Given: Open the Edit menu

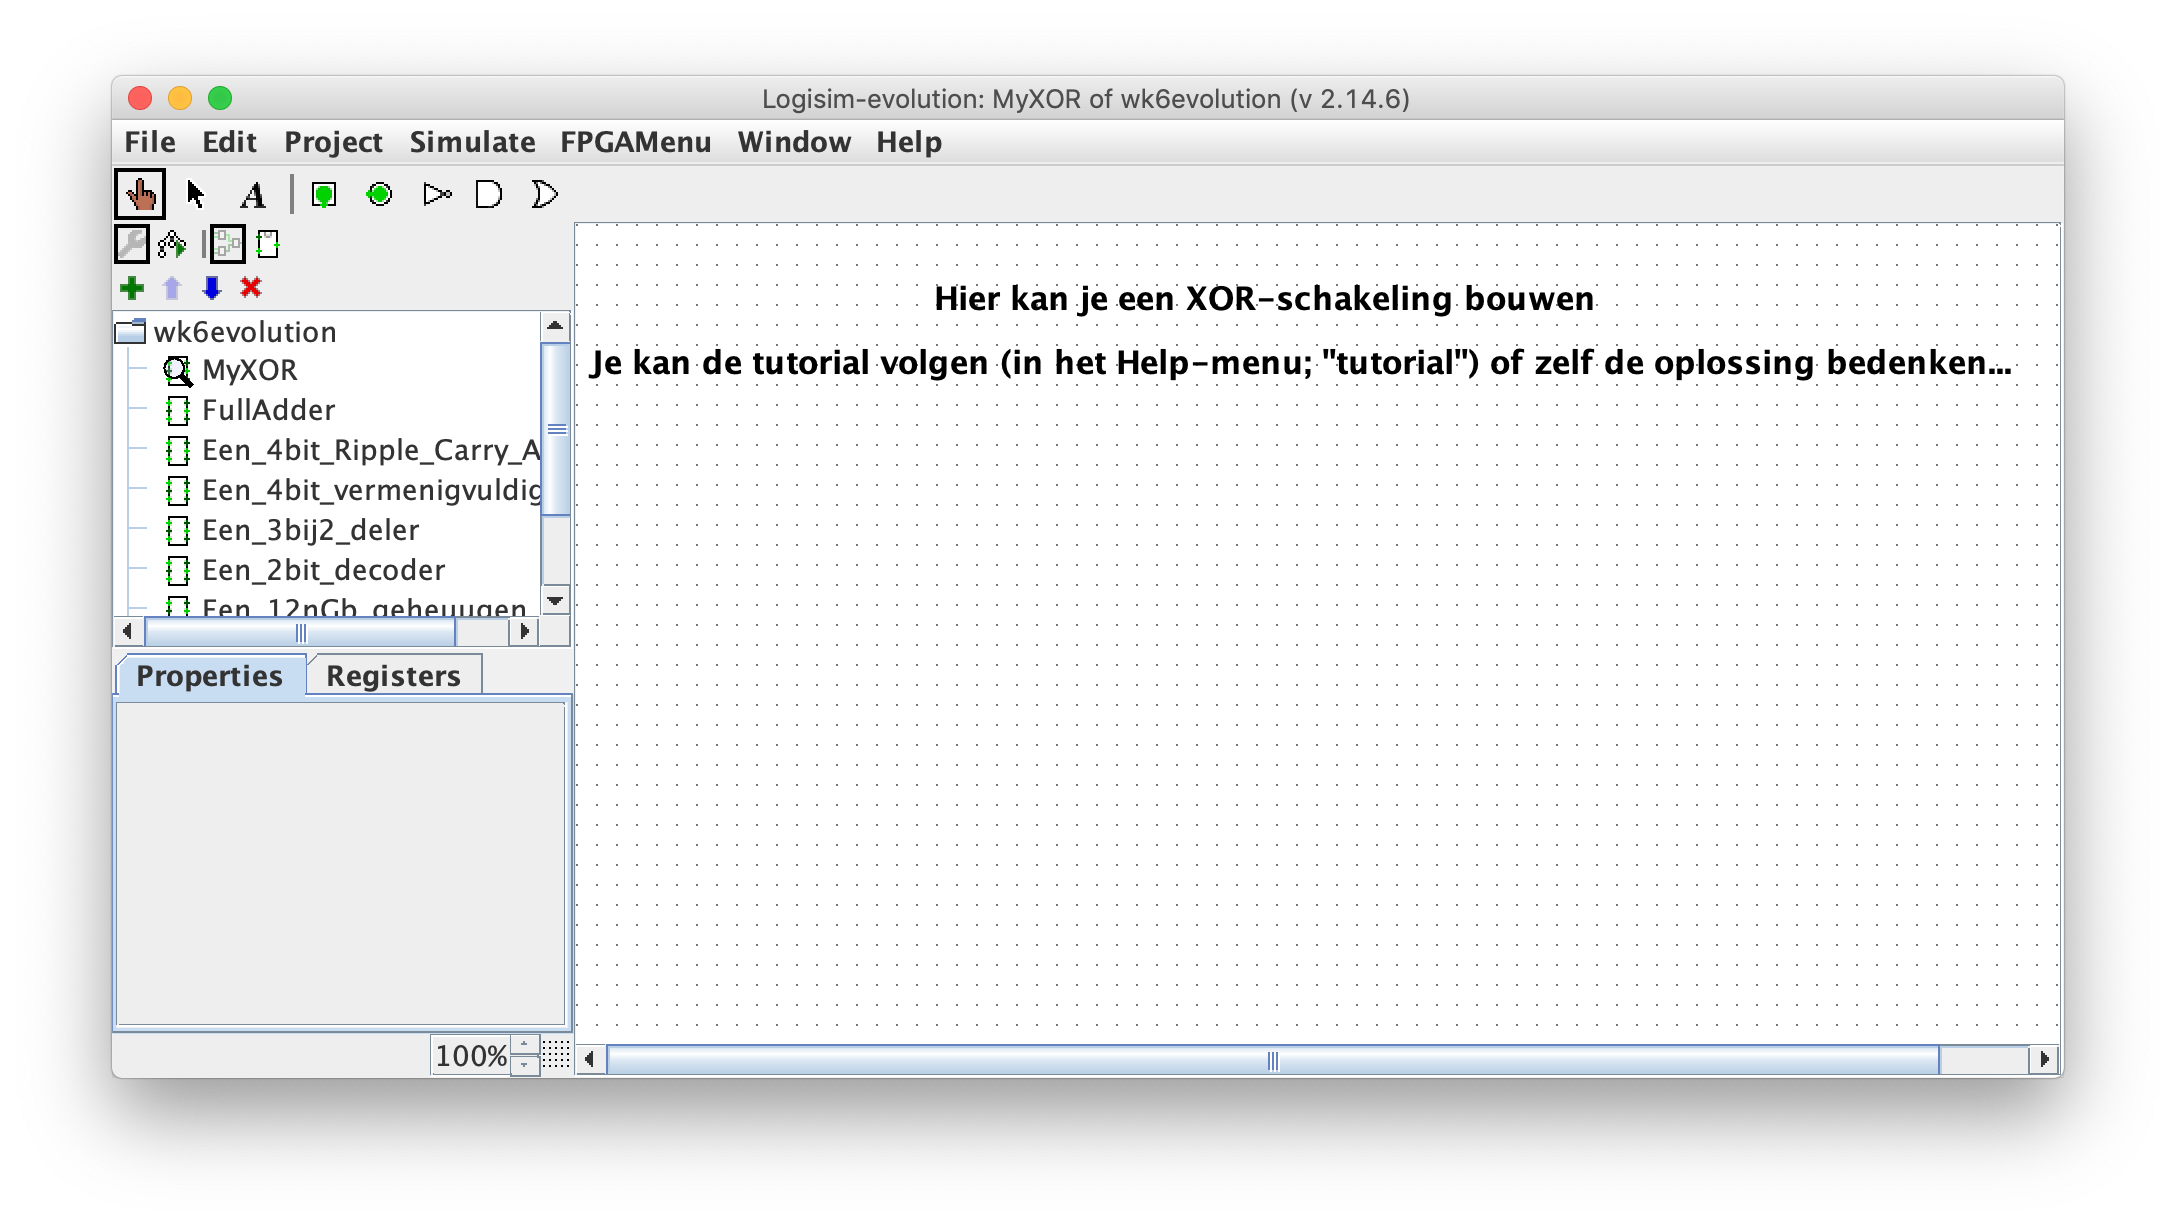Looking at the screenshot, I should 229,142.
